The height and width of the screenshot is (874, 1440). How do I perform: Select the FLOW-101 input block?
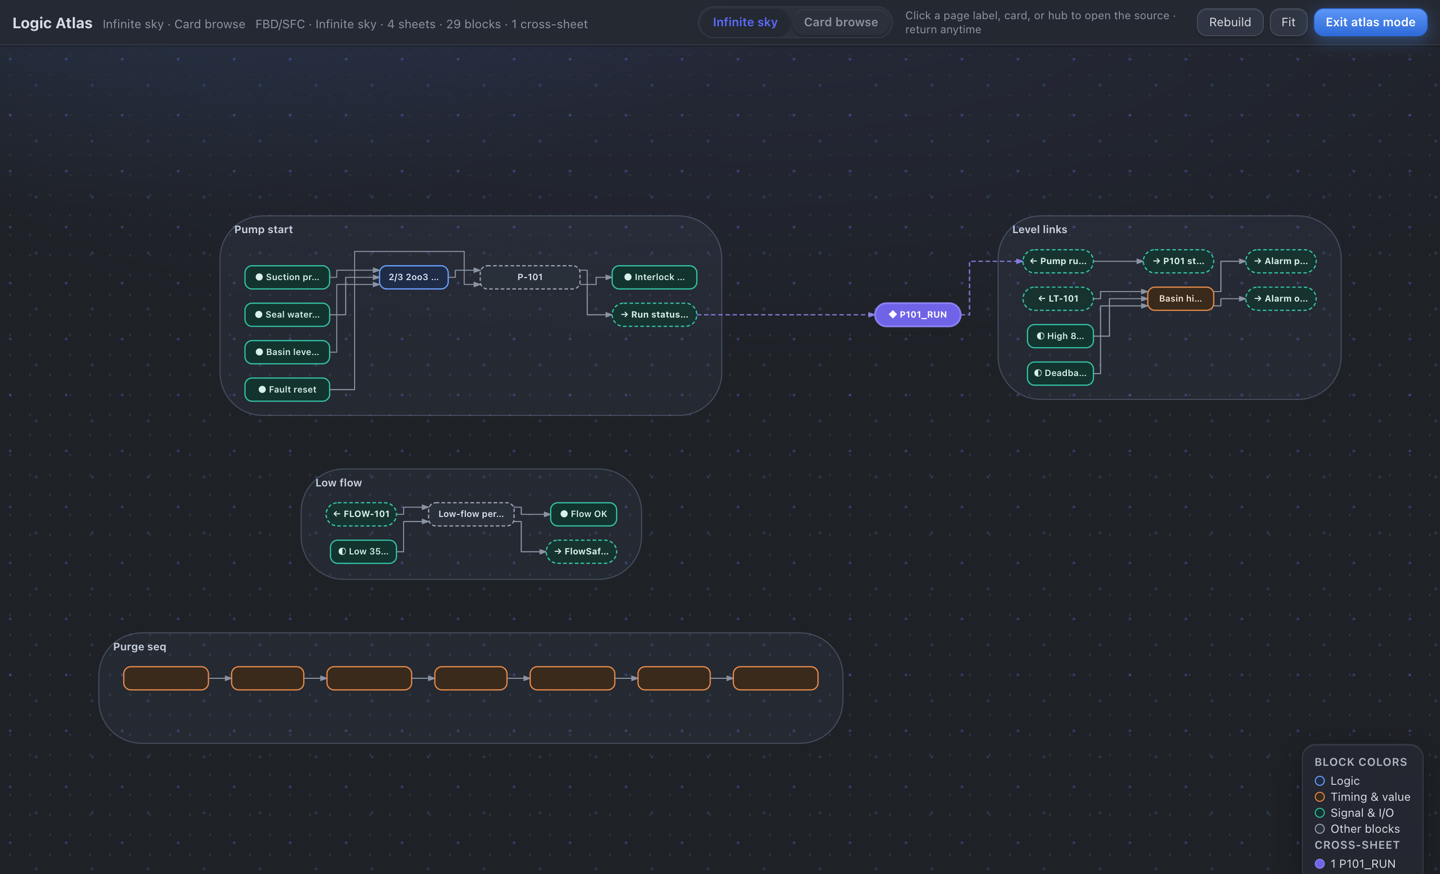(x=361, y=514)
